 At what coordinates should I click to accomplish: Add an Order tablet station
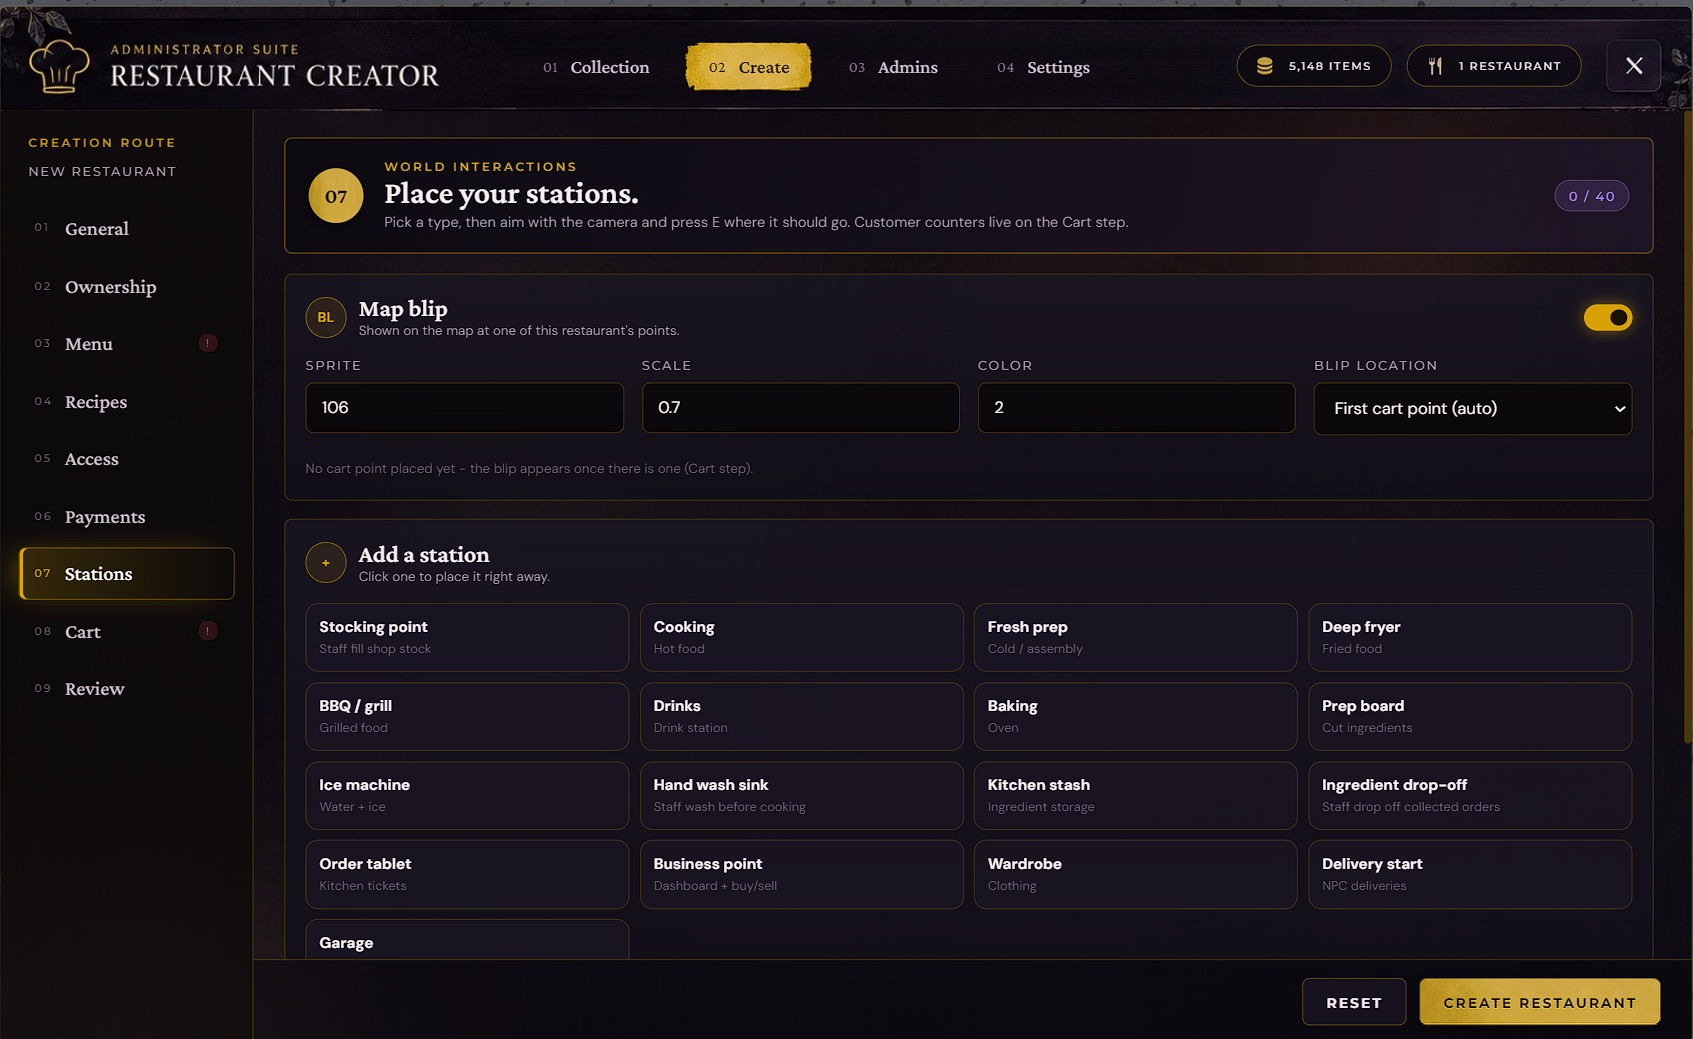point(467,874)
